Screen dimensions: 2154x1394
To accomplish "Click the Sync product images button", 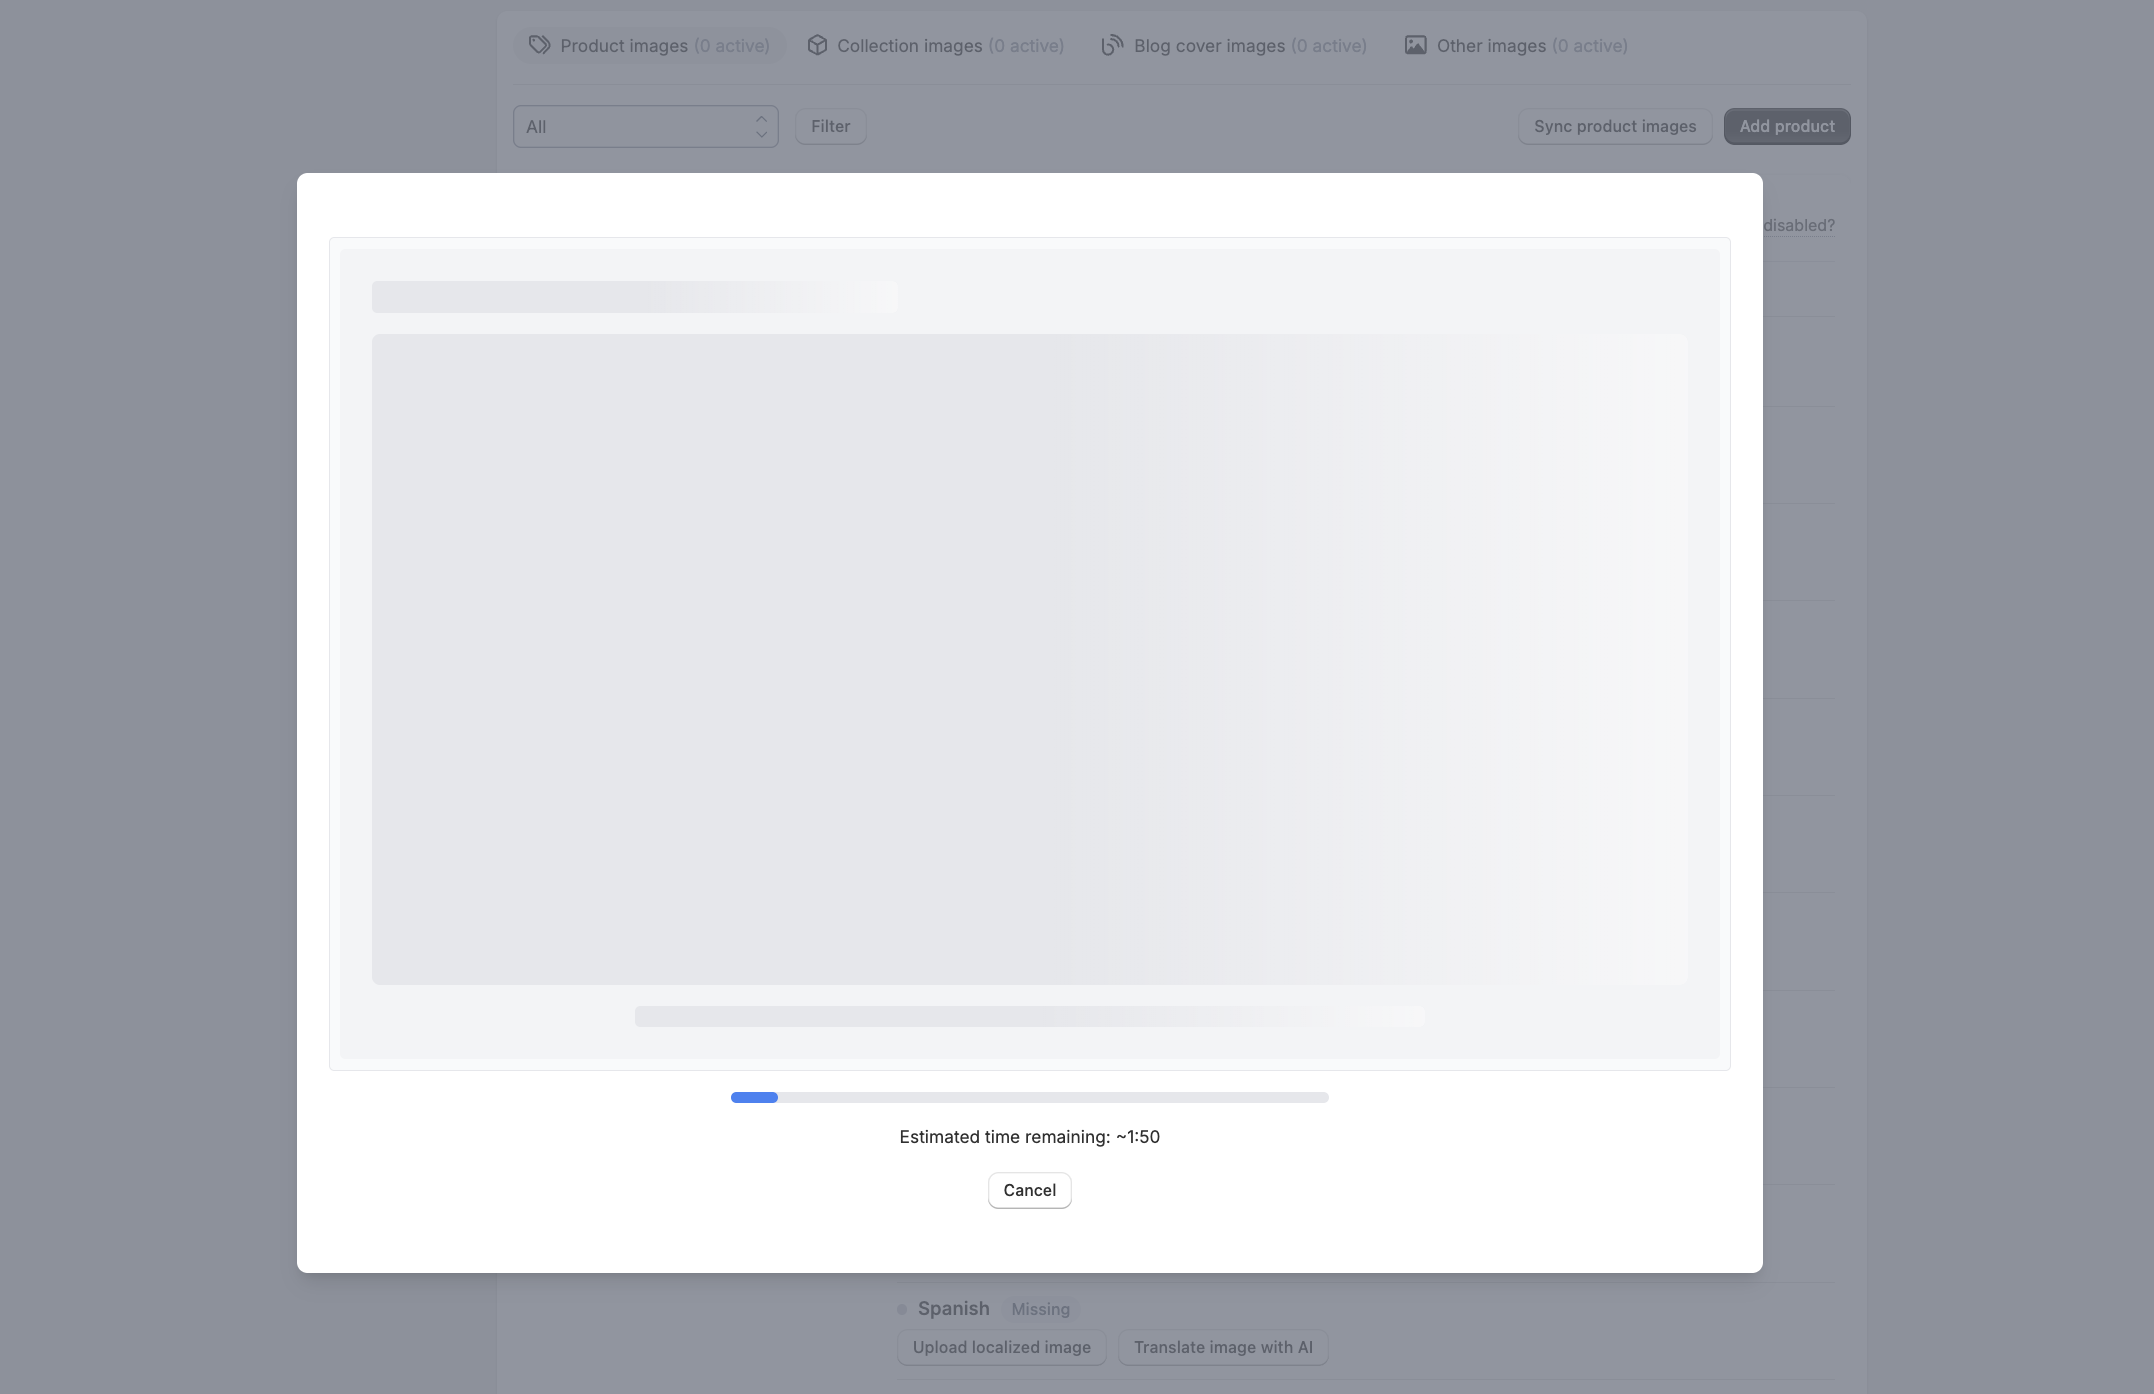I will [1614, 127].
